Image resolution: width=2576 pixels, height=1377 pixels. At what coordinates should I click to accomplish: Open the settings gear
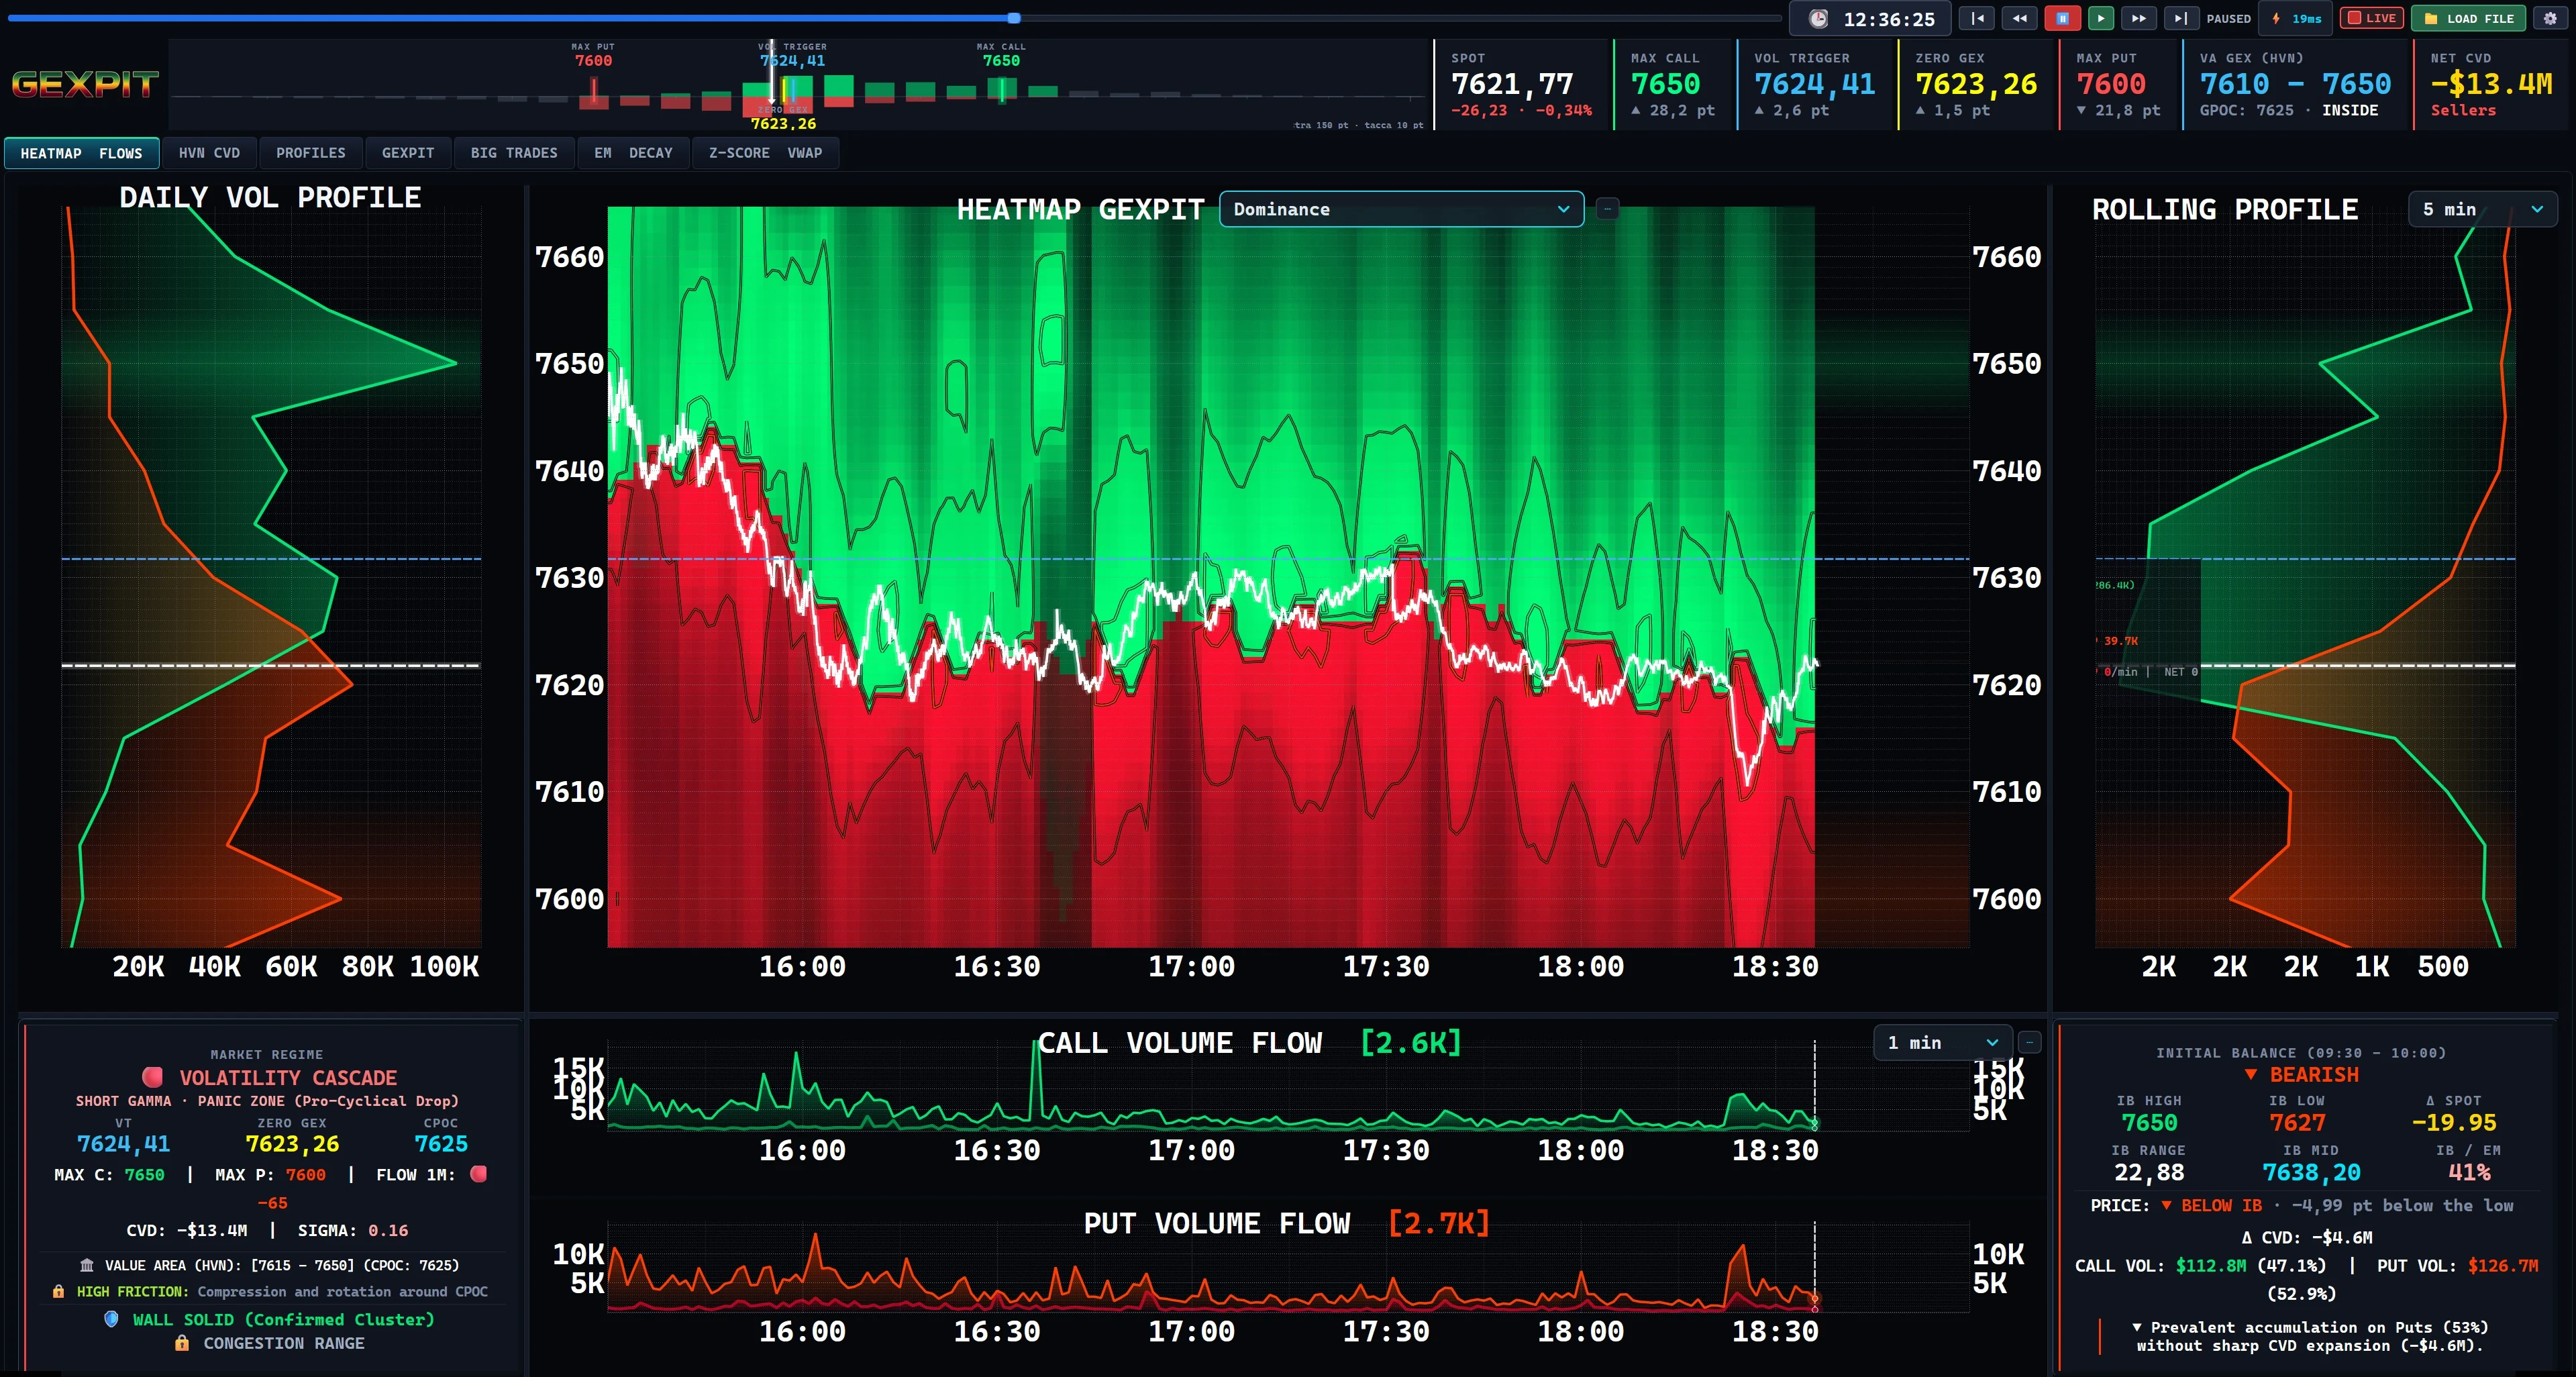pos(2550,18)
